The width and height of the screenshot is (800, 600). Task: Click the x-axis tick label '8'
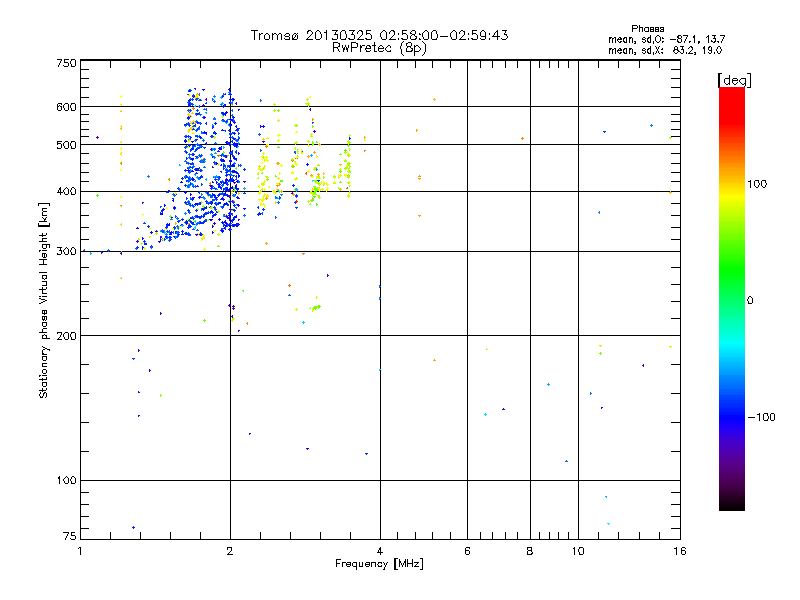coord(530,551)
